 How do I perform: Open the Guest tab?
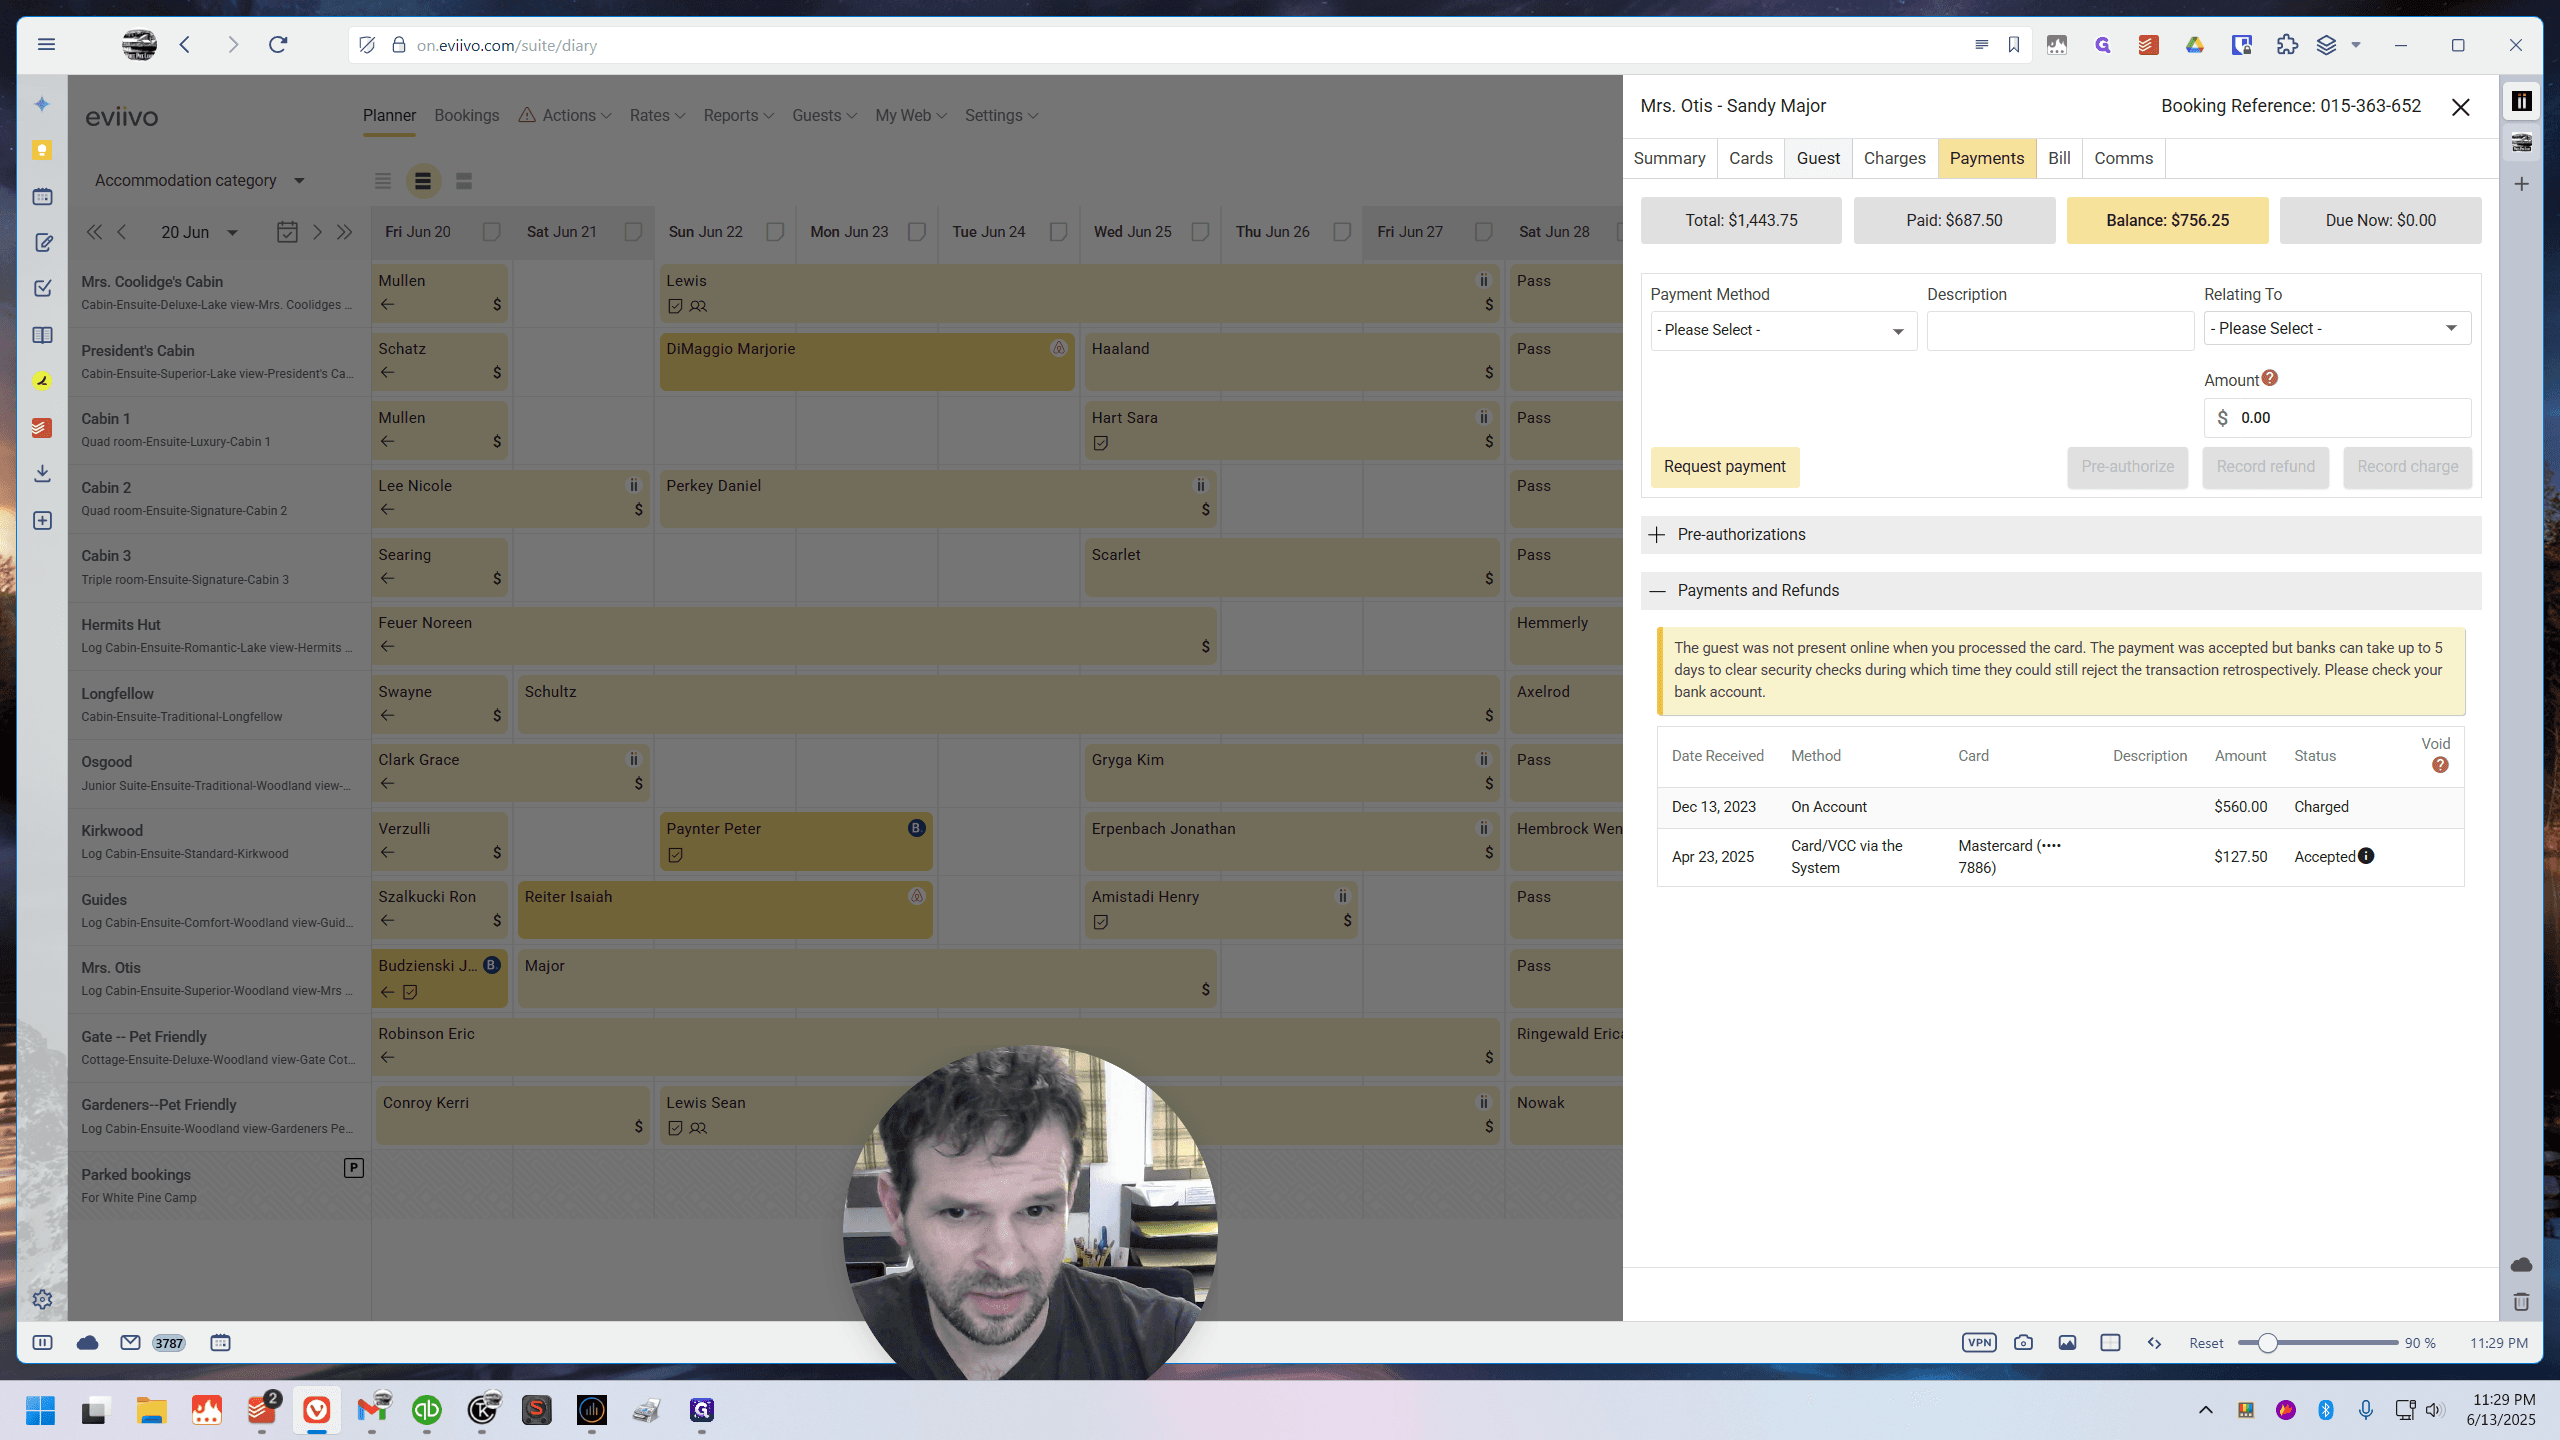pyautogui.click(x=1818, y=158)
